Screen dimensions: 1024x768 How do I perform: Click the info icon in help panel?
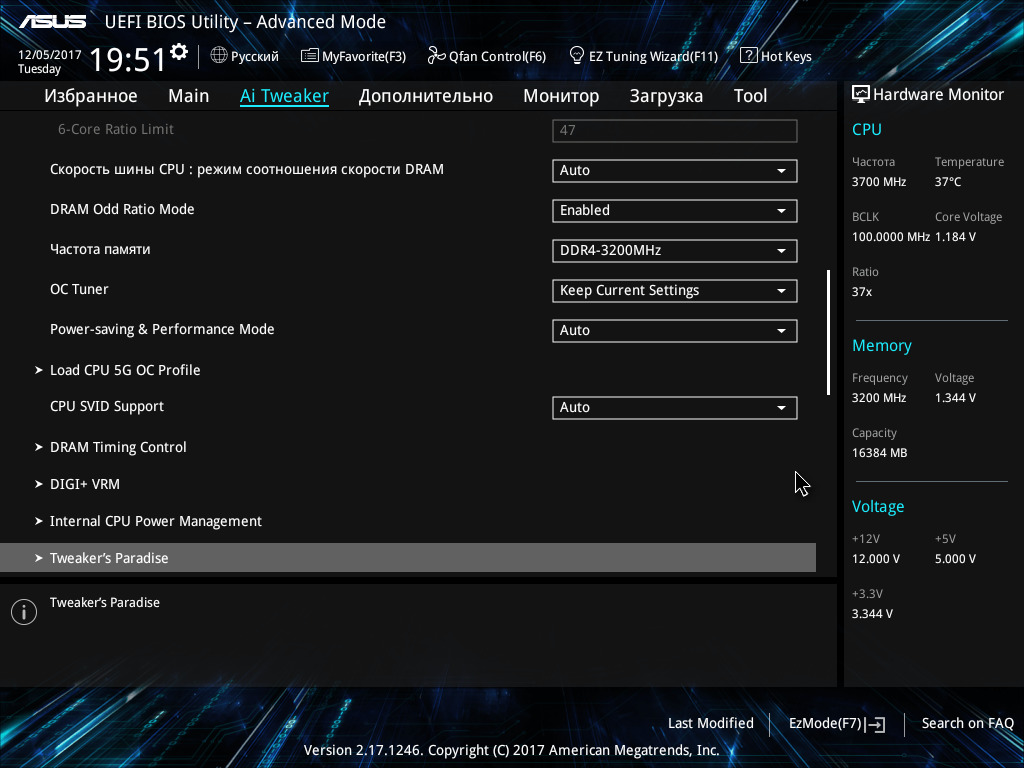24,612
